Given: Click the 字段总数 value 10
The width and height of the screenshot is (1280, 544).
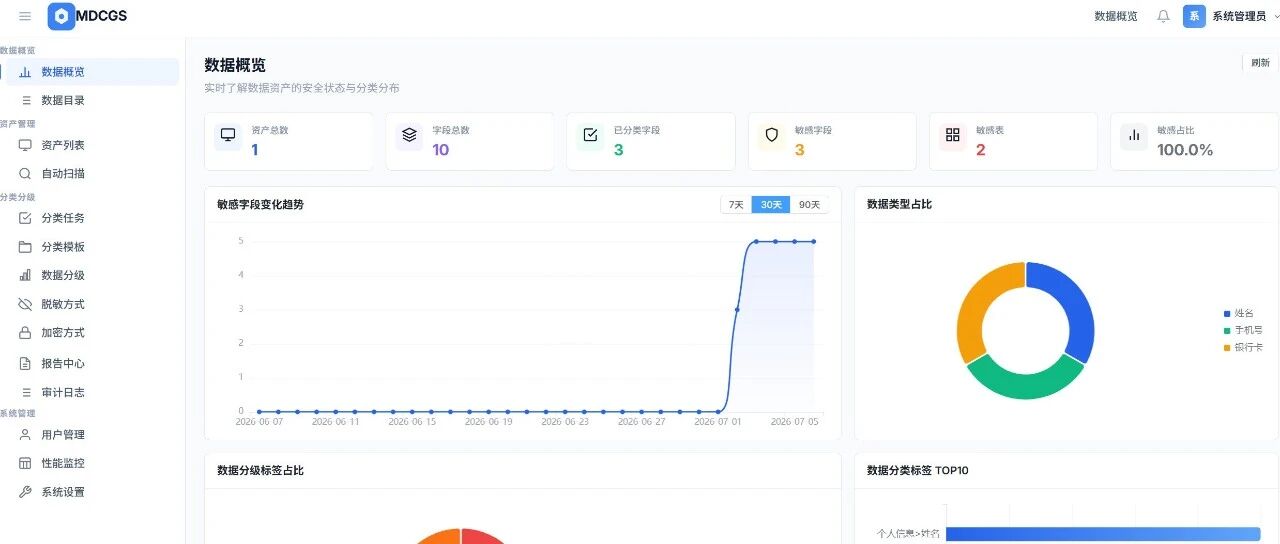Looking at the screenshot, I should click(441, 150).
